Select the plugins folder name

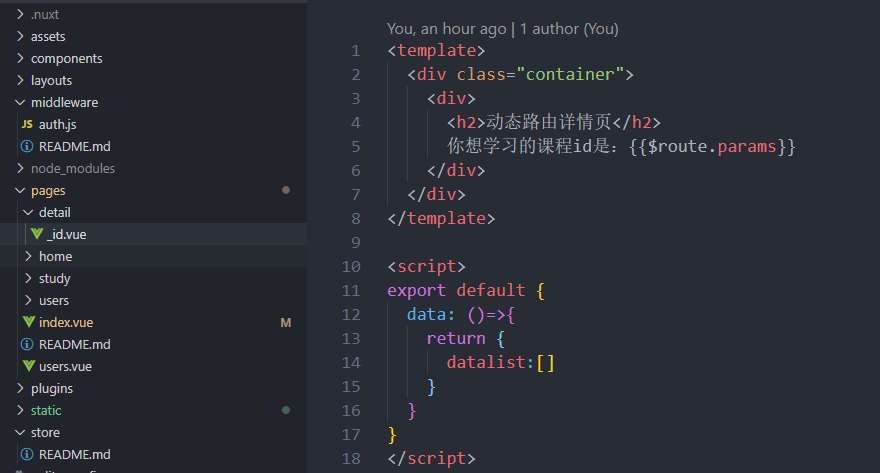(52, 388)
